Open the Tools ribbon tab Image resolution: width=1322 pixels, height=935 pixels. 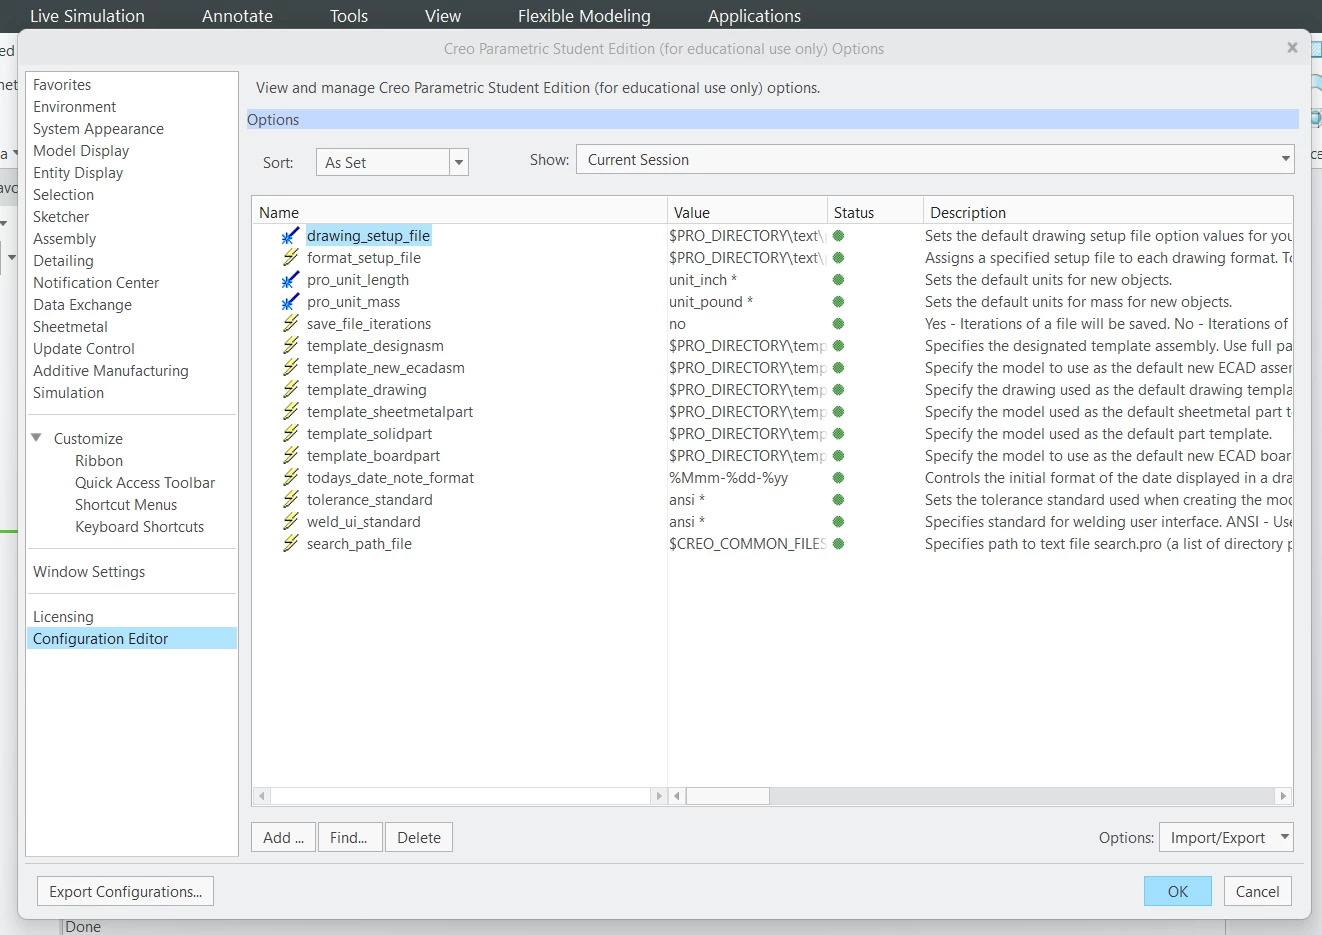[349, 16]
